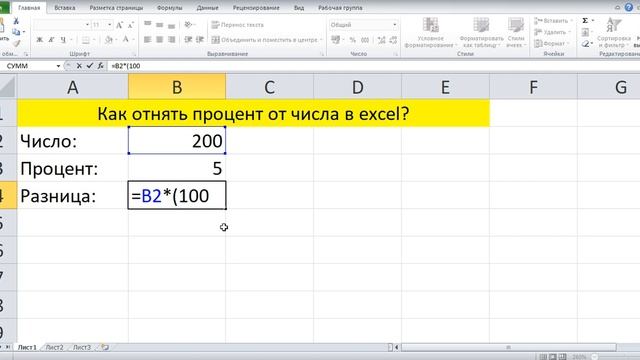Image resolution: width=640 pixels, height=360 pixels.
Task: Switch to the Данные tab
Action: point(207,8)
